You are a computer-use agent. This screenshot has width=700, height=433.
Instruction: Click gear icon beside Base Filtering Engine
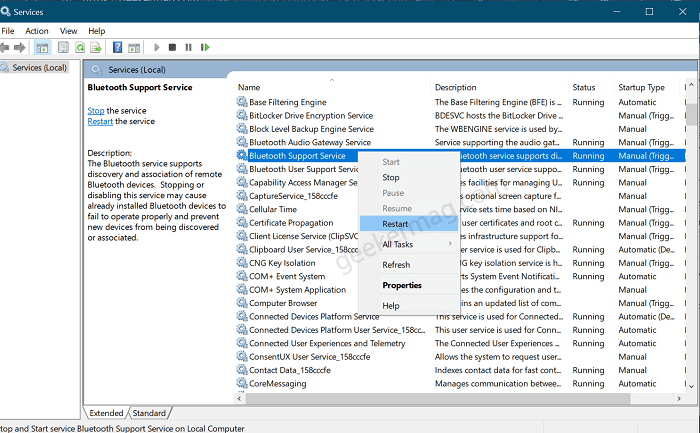point(242,102)
